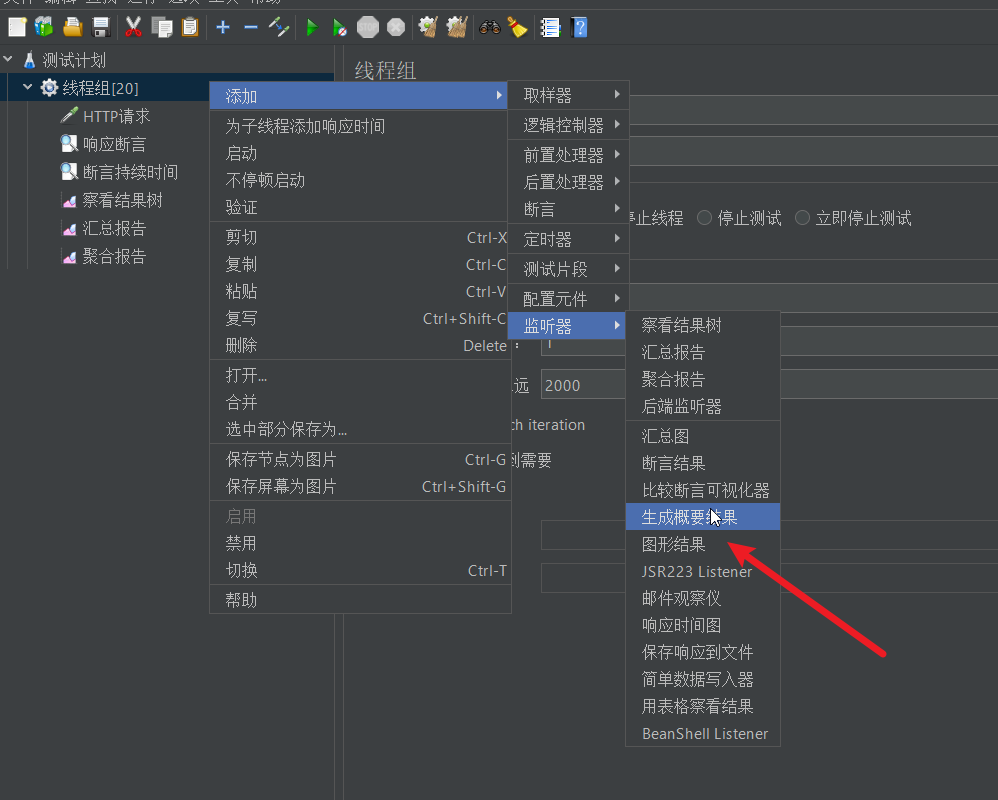Click the Save floppy disk icon
Image resolution: width=998 pixels, height=800 pixels.
point(101,27)
